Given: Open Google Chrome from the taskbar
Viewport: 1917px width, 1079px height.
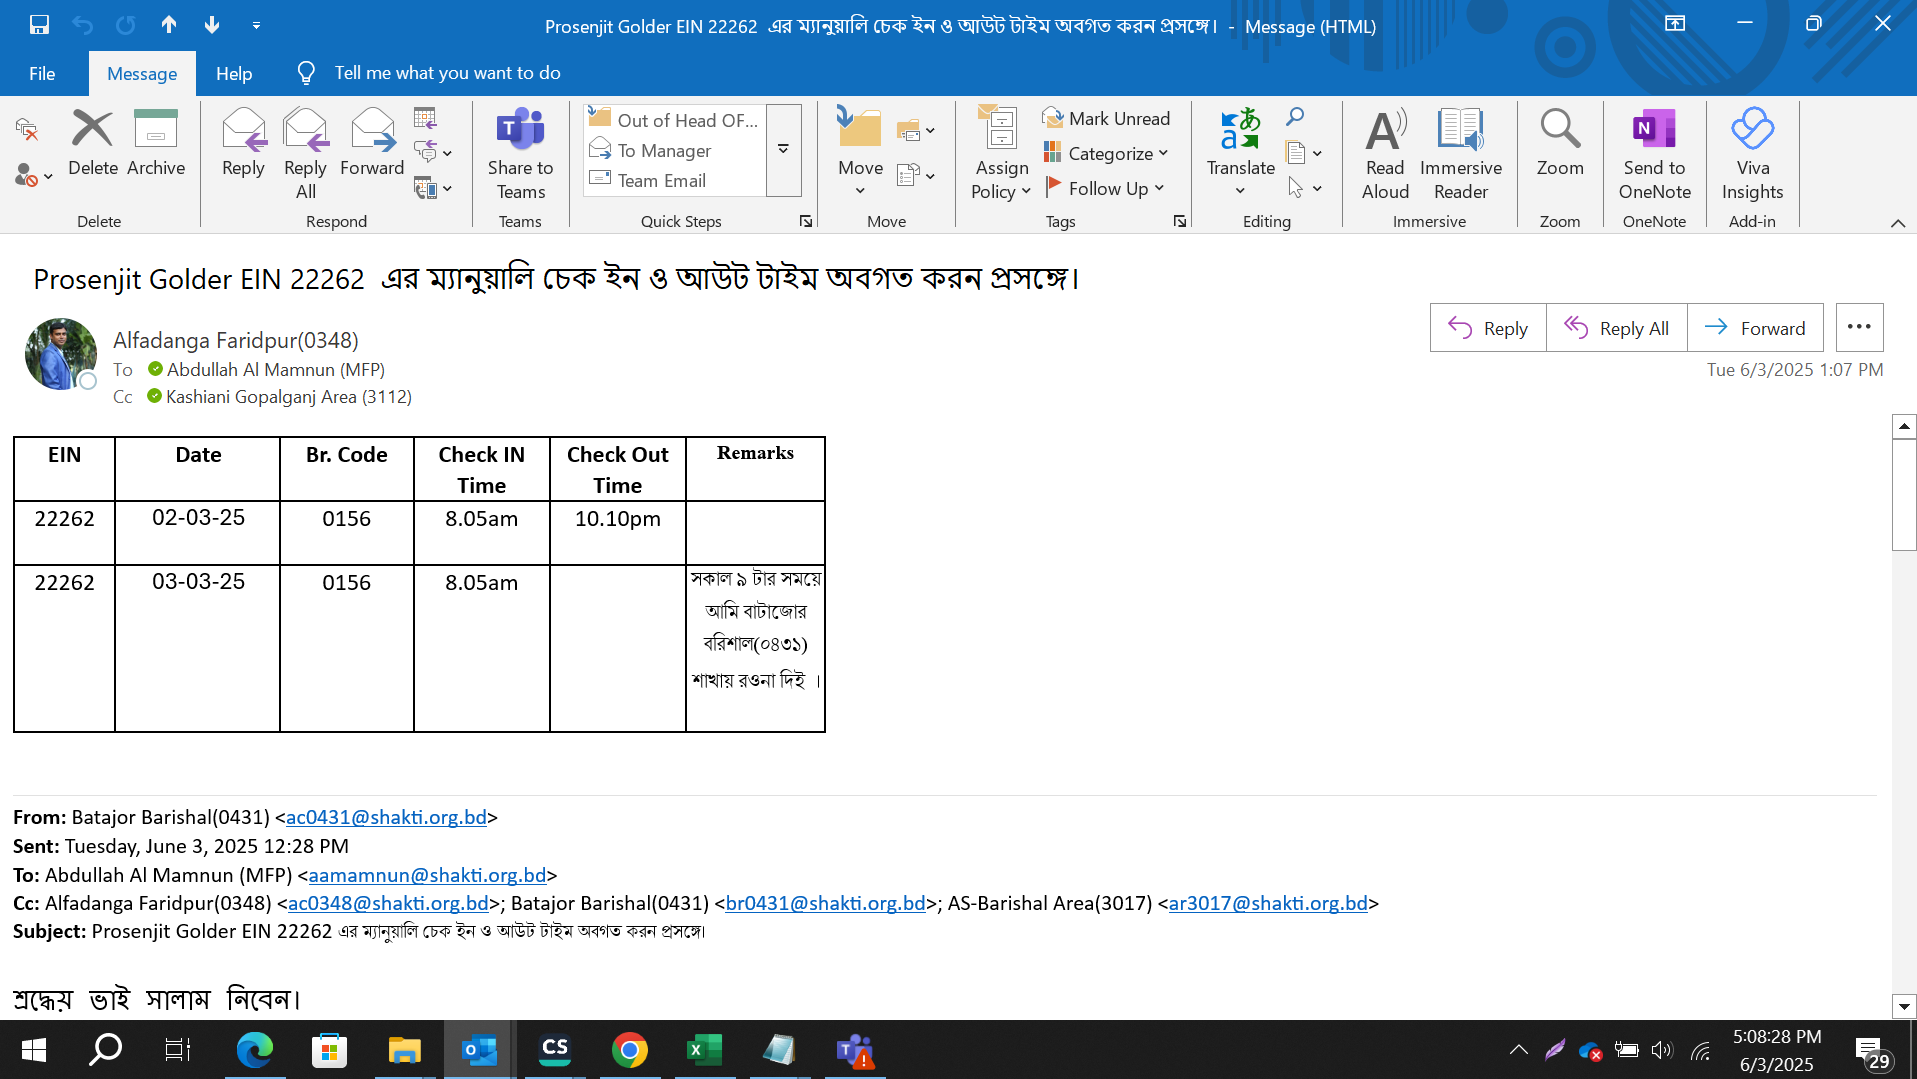Looking at the screenshot, I should coord(629,1050).
